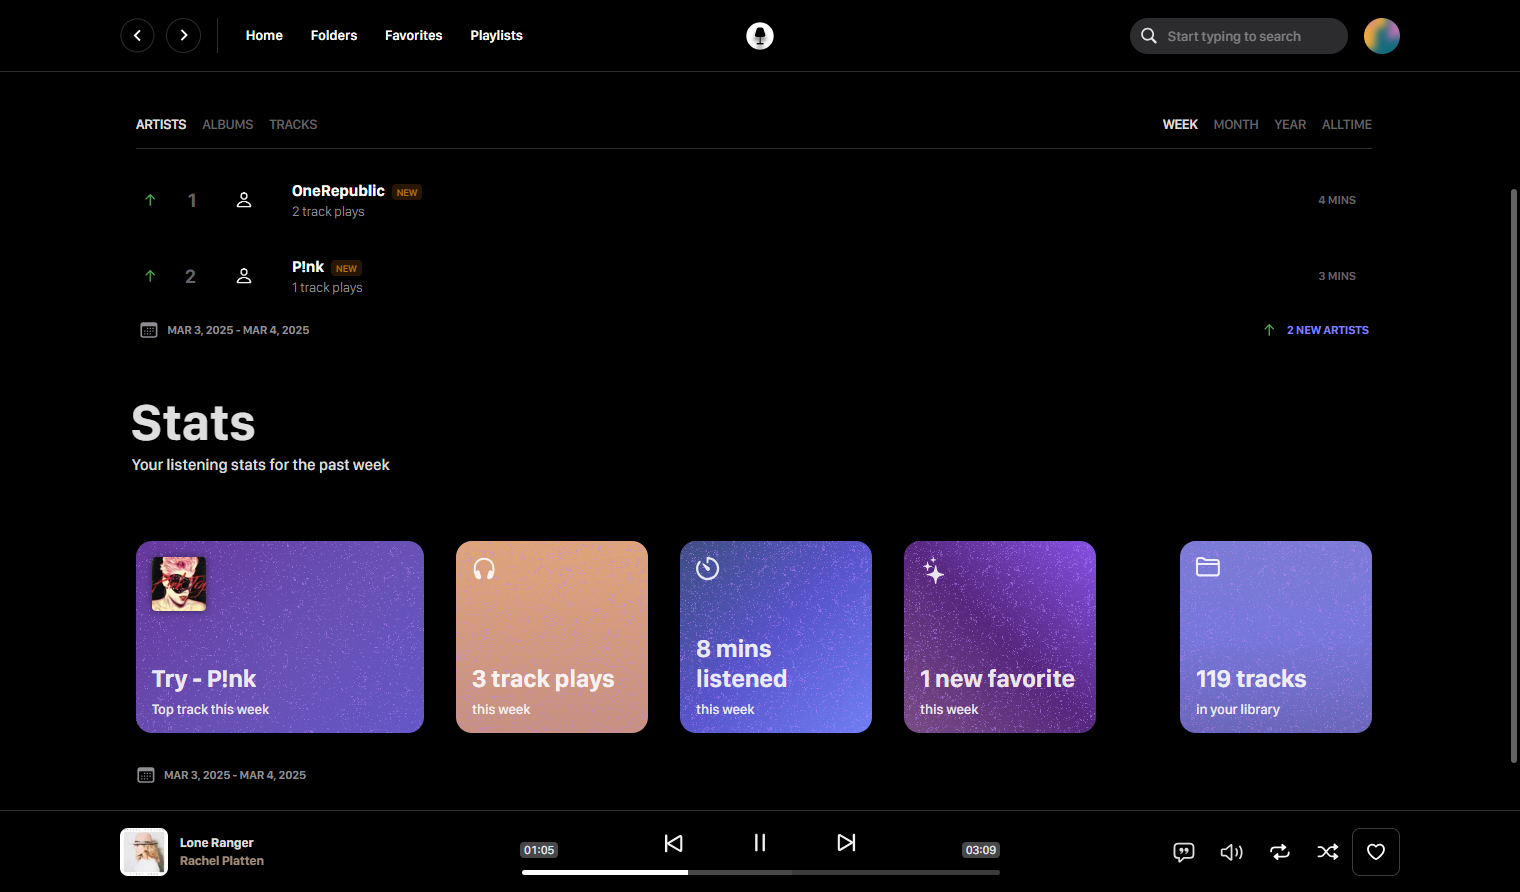Switch to the Albums tab

228,124
